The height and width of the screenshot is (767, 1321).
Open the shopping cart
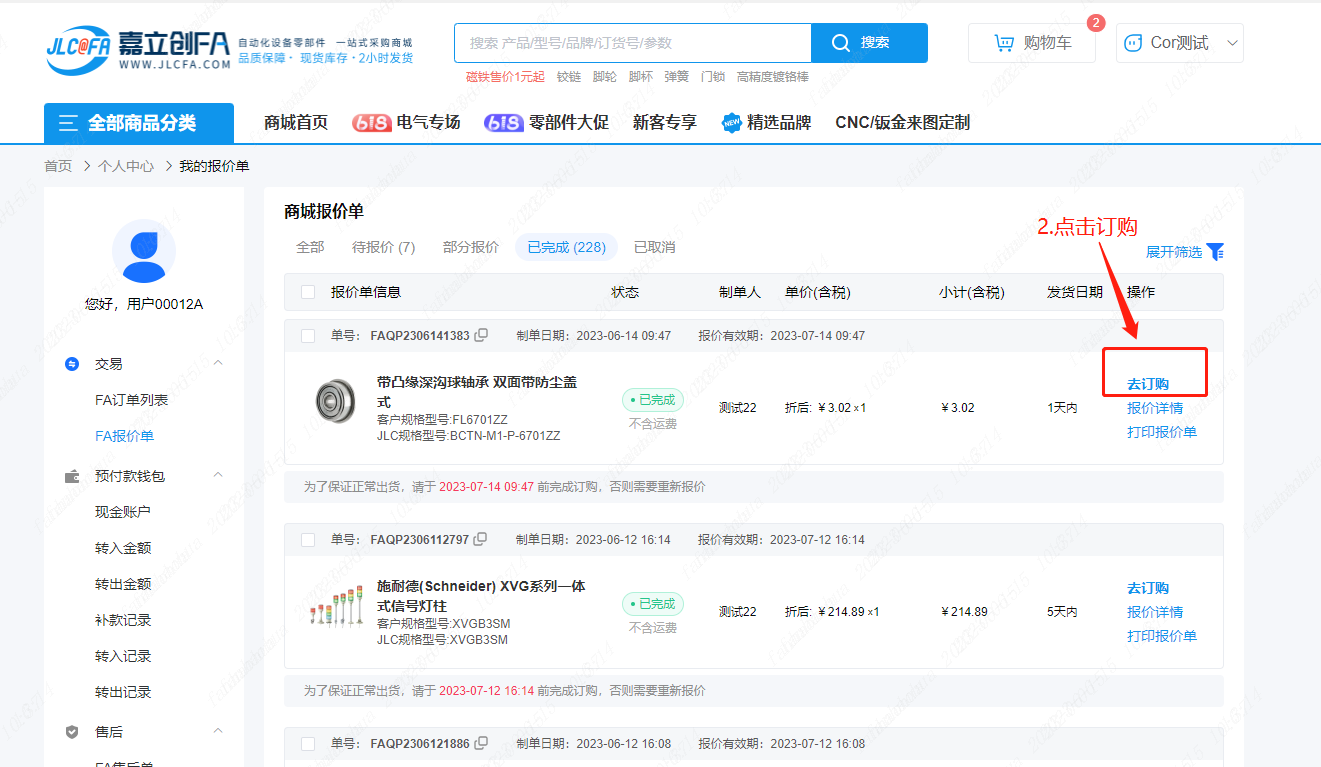coord(1032,43)
